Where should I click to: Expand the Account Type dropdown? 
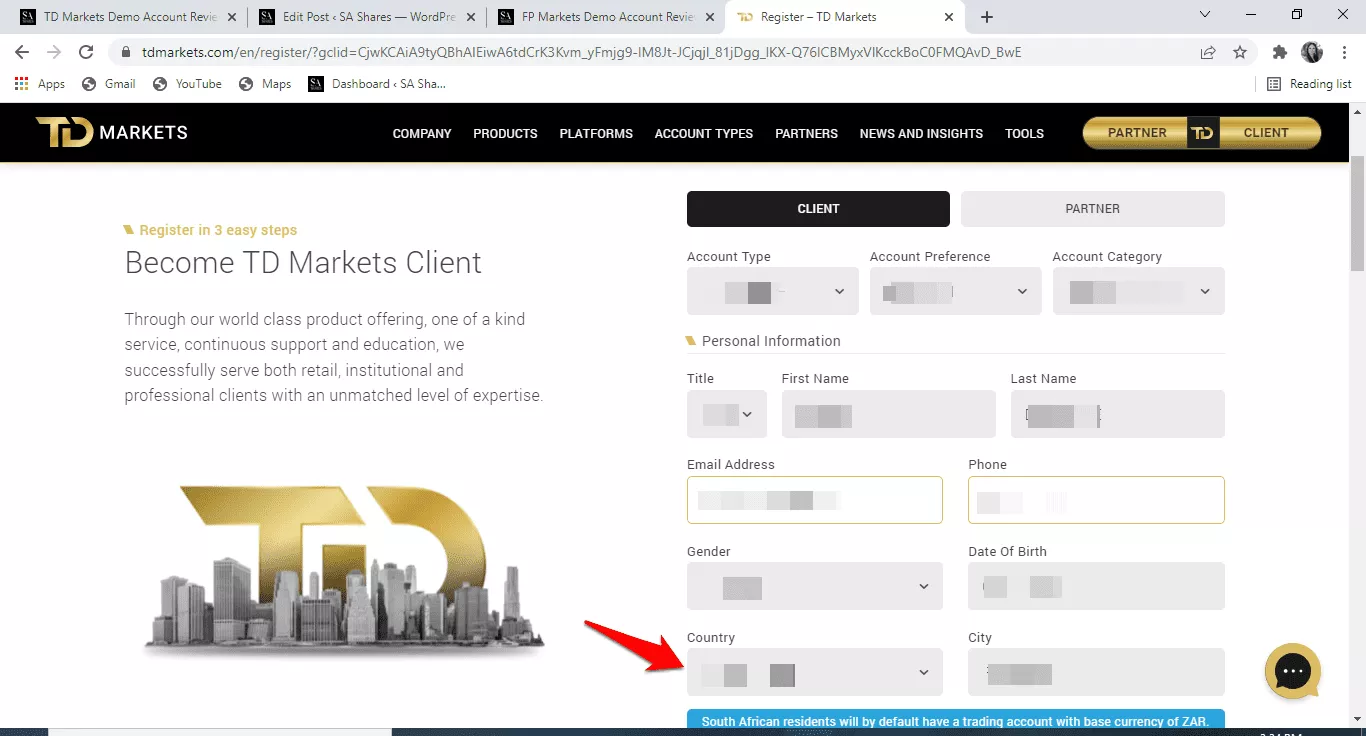coord(773,291)
